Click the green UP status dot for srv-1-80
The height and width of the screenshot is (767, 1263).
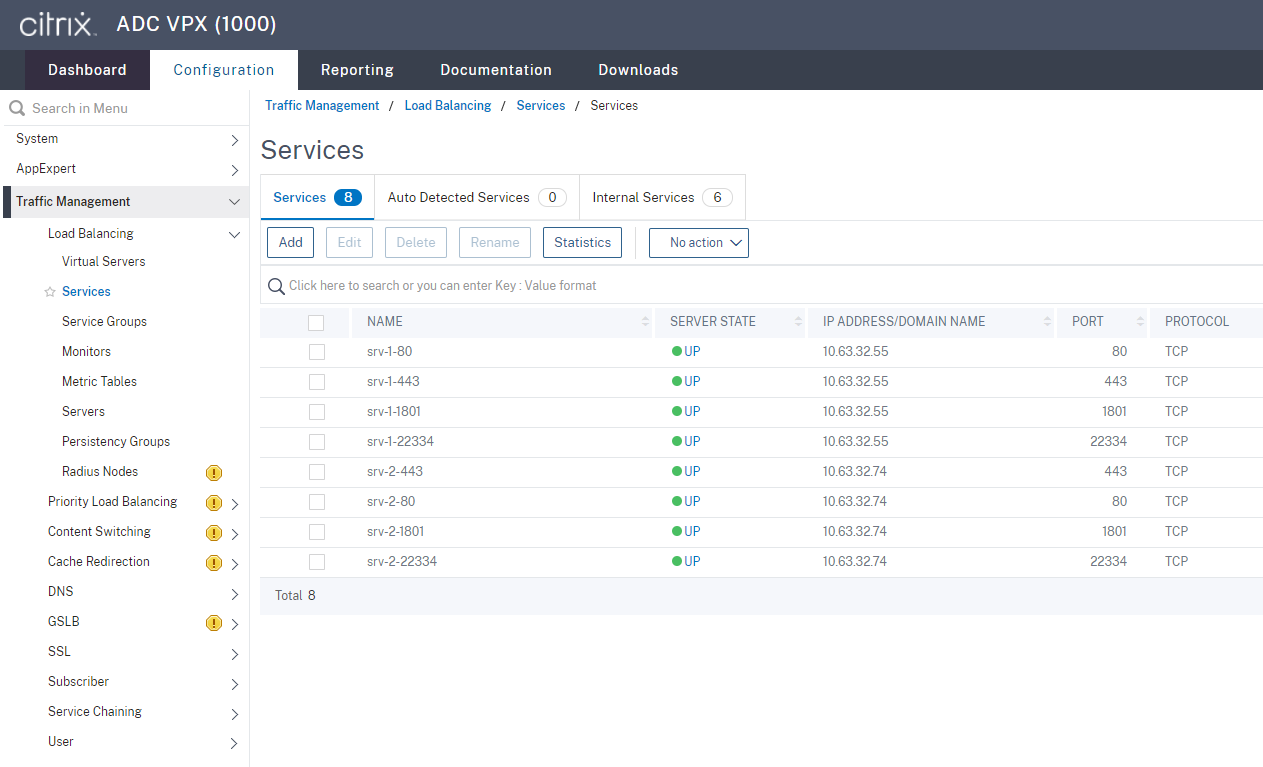coord(676,351)
